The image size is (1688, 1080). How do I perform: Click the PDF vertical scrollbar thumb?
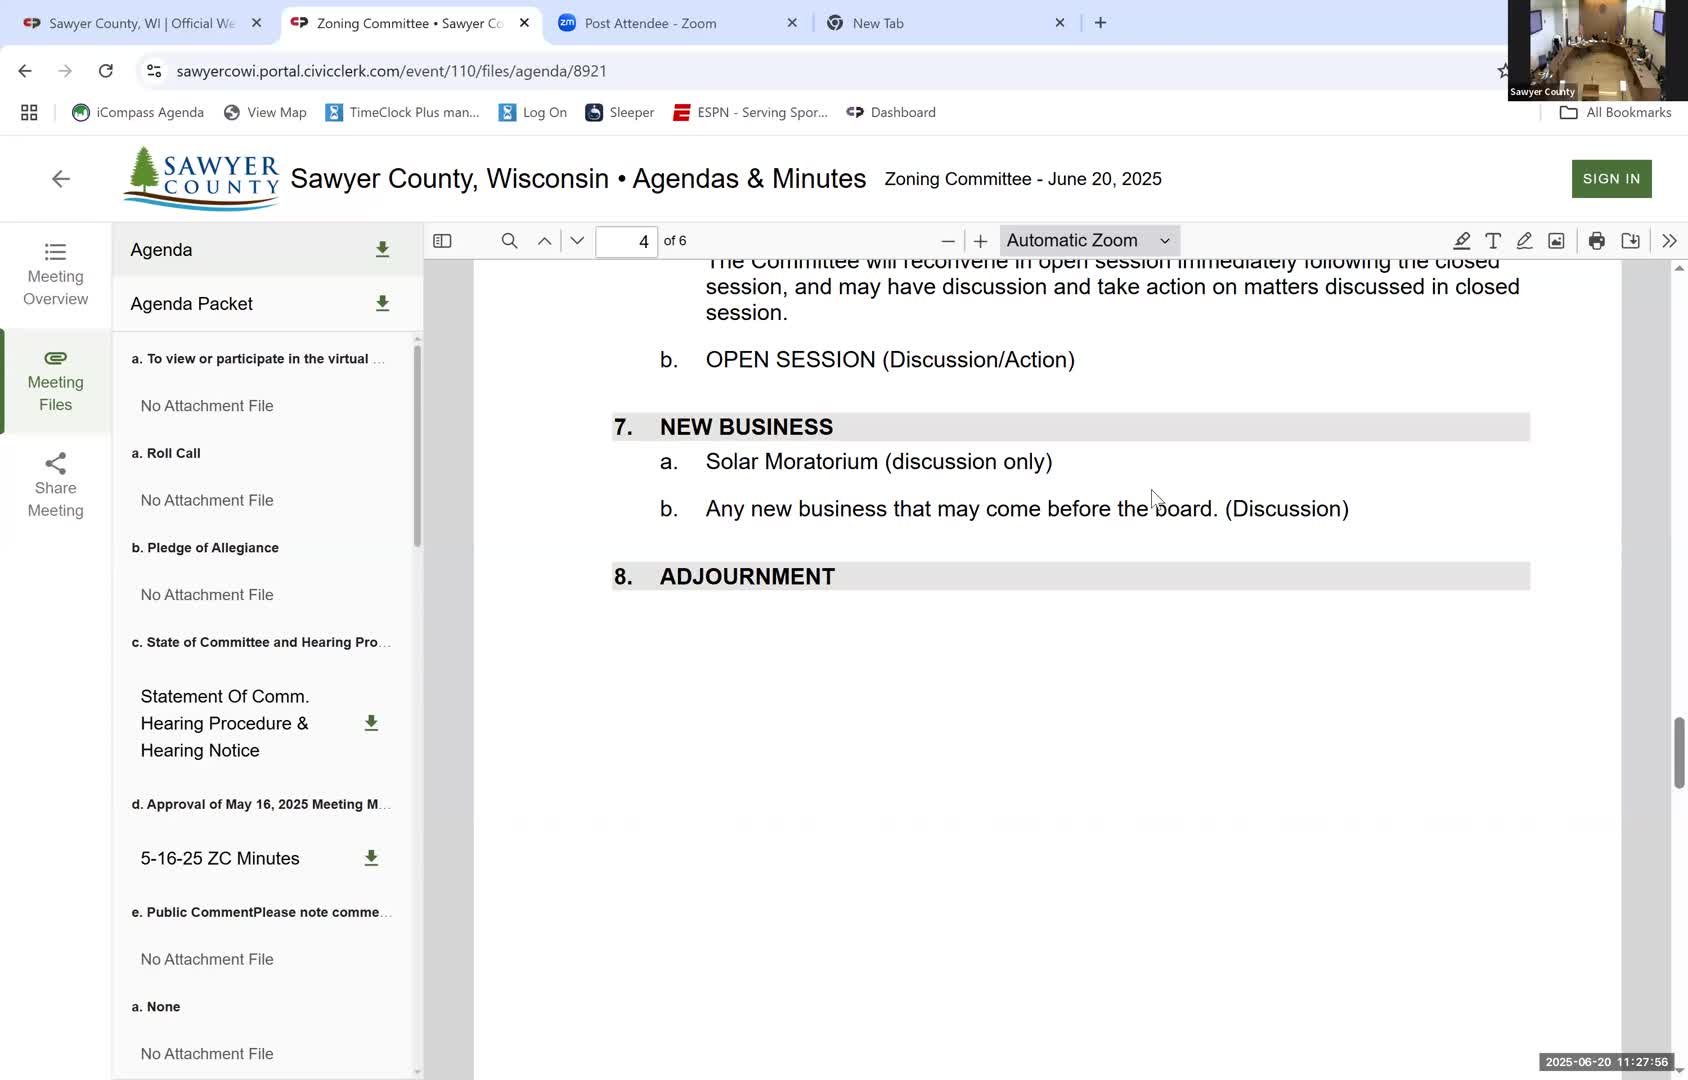[x=1679, y=752]
